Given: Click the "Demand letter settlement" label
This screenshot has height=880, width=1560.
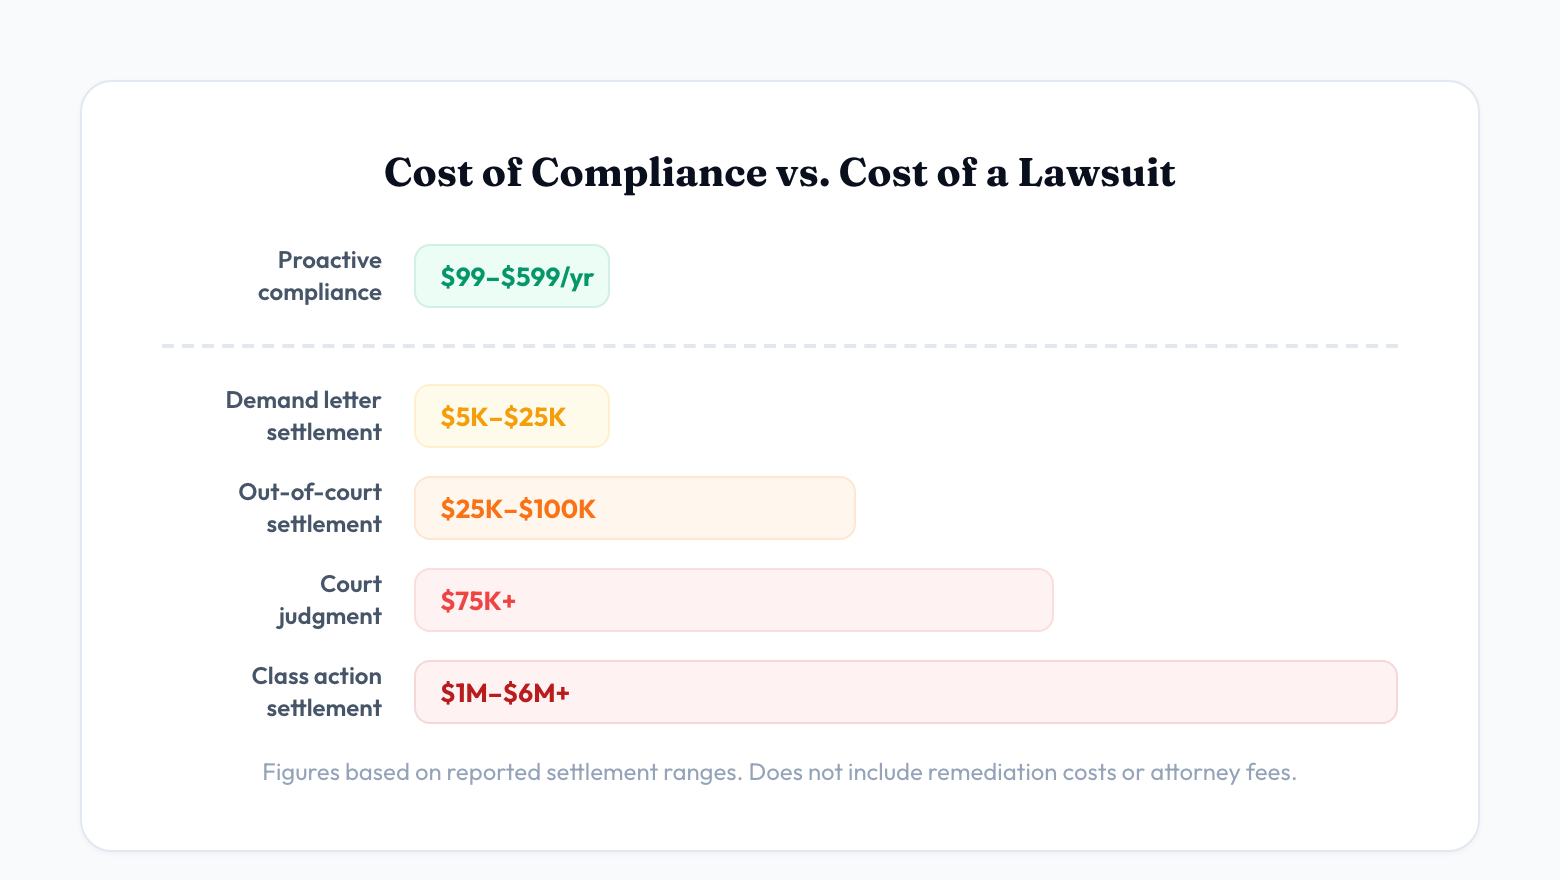Looking at the screenshot, I should pyautogui.click(x=304, y=416).
